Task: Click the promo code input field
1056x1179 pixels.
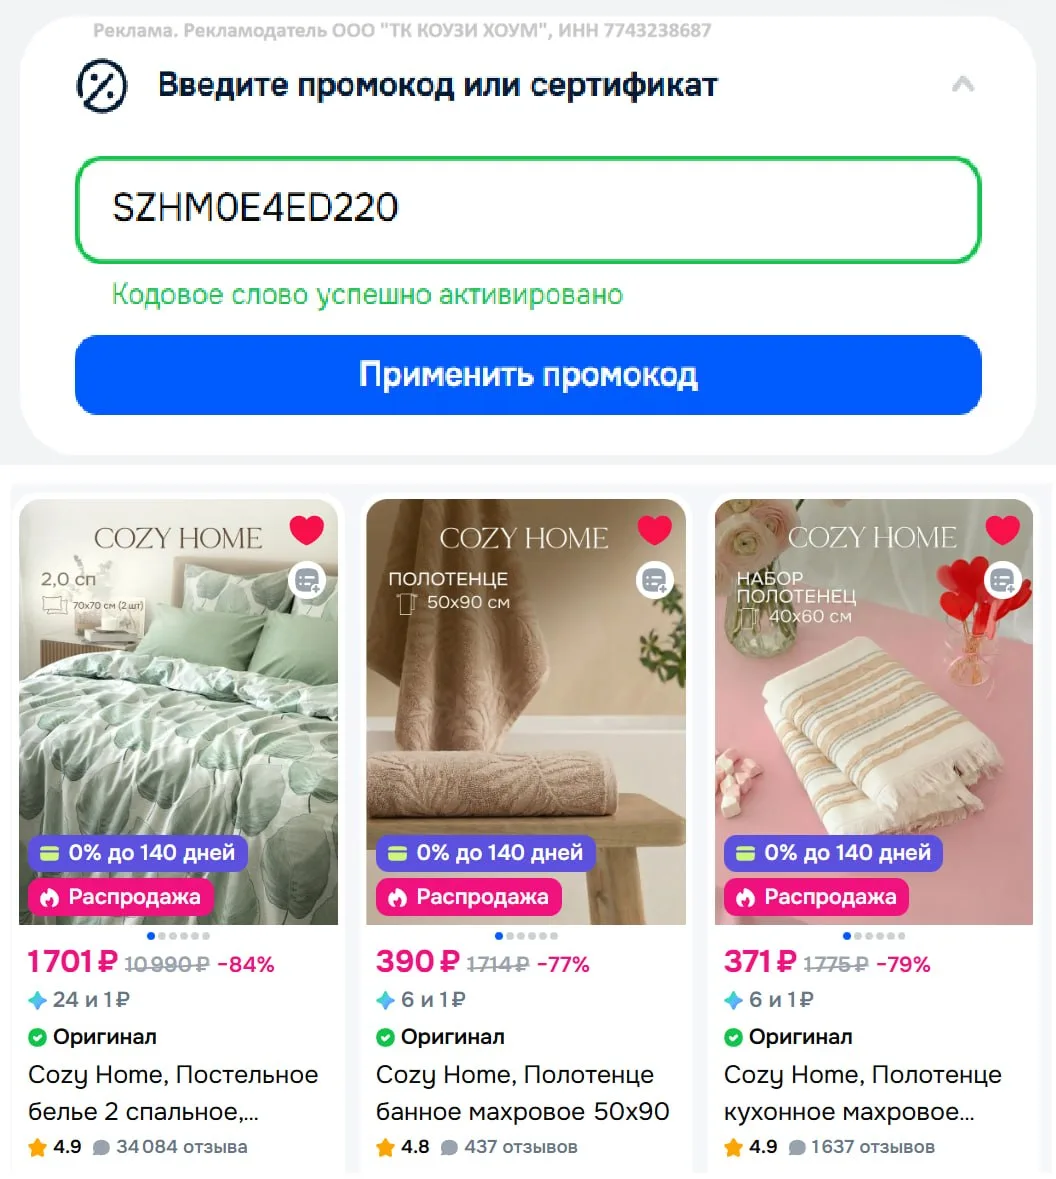Action: tap(528, 210)
